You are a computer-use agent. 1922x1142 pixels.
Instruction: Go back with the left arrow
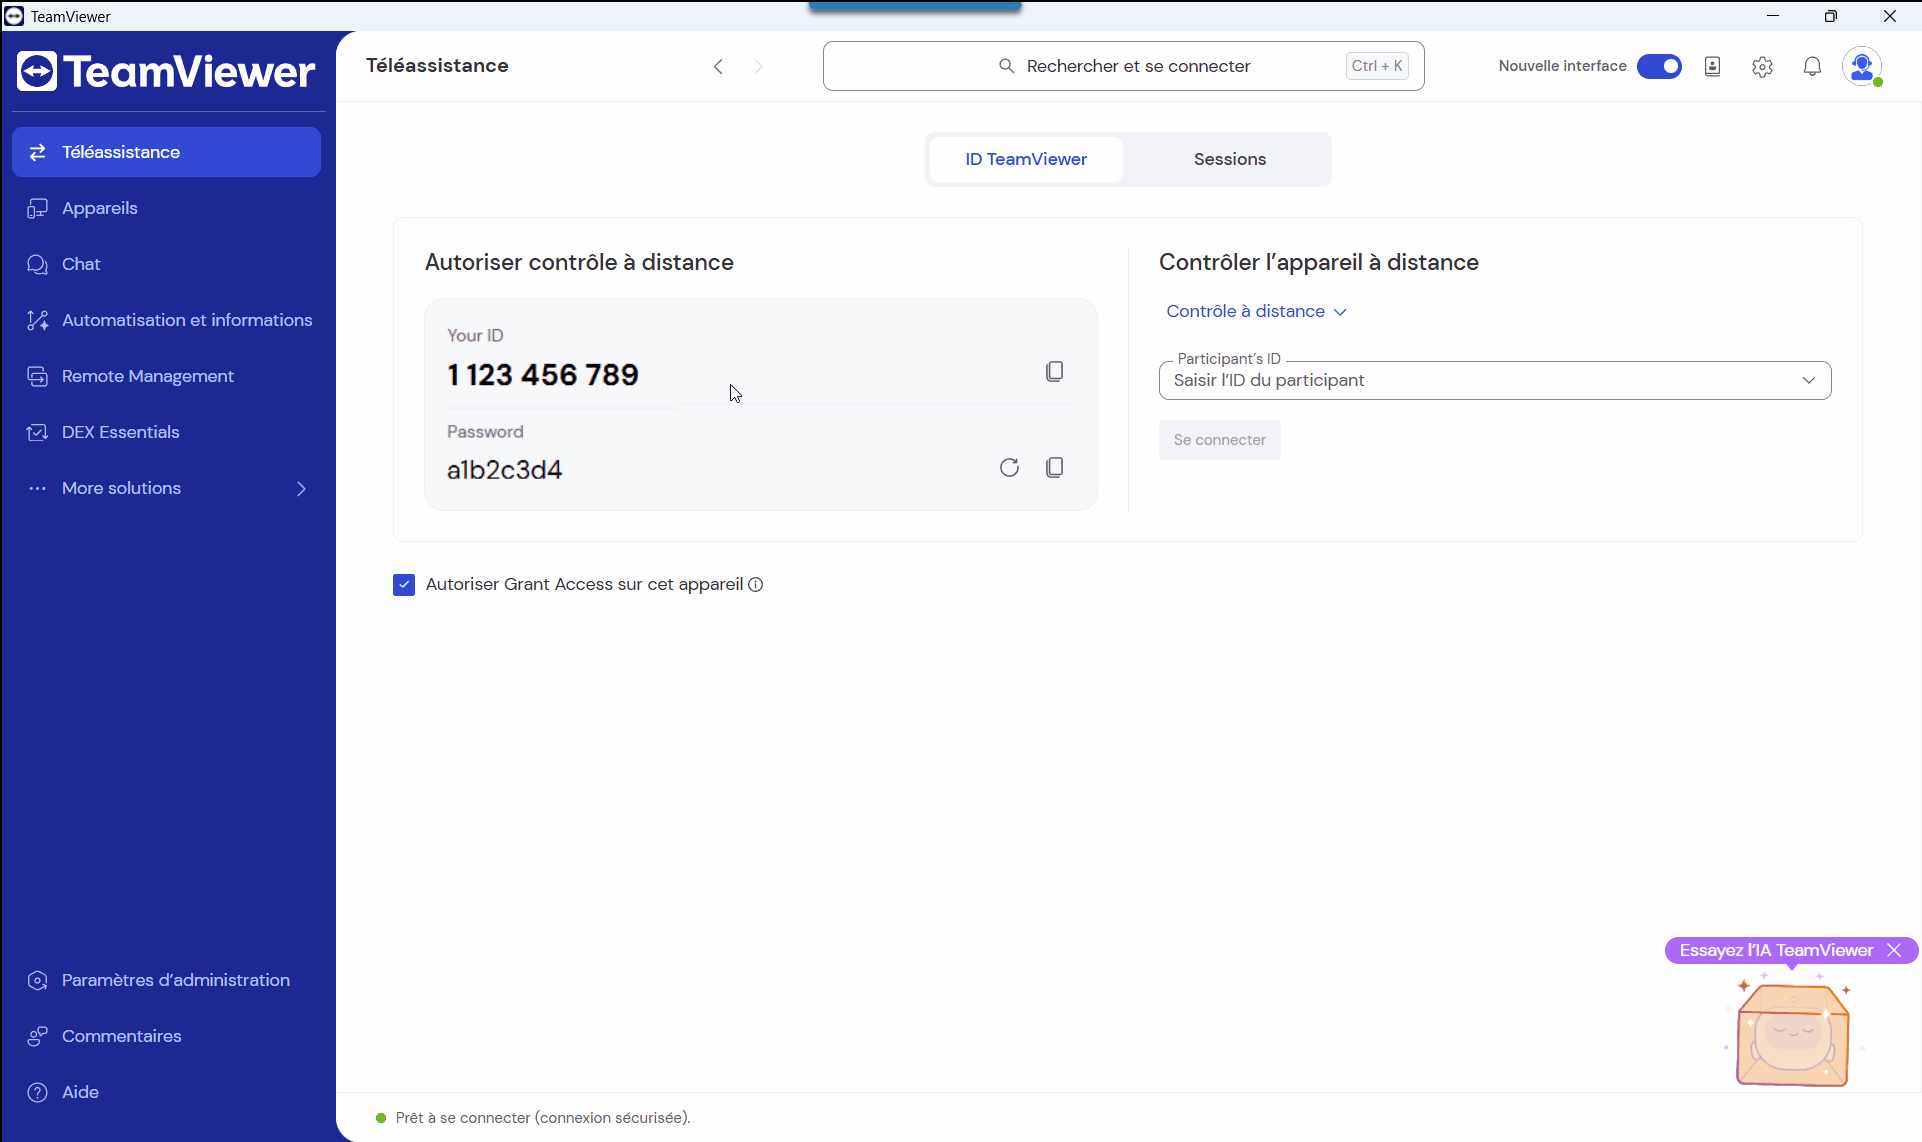tap(718, 66)
